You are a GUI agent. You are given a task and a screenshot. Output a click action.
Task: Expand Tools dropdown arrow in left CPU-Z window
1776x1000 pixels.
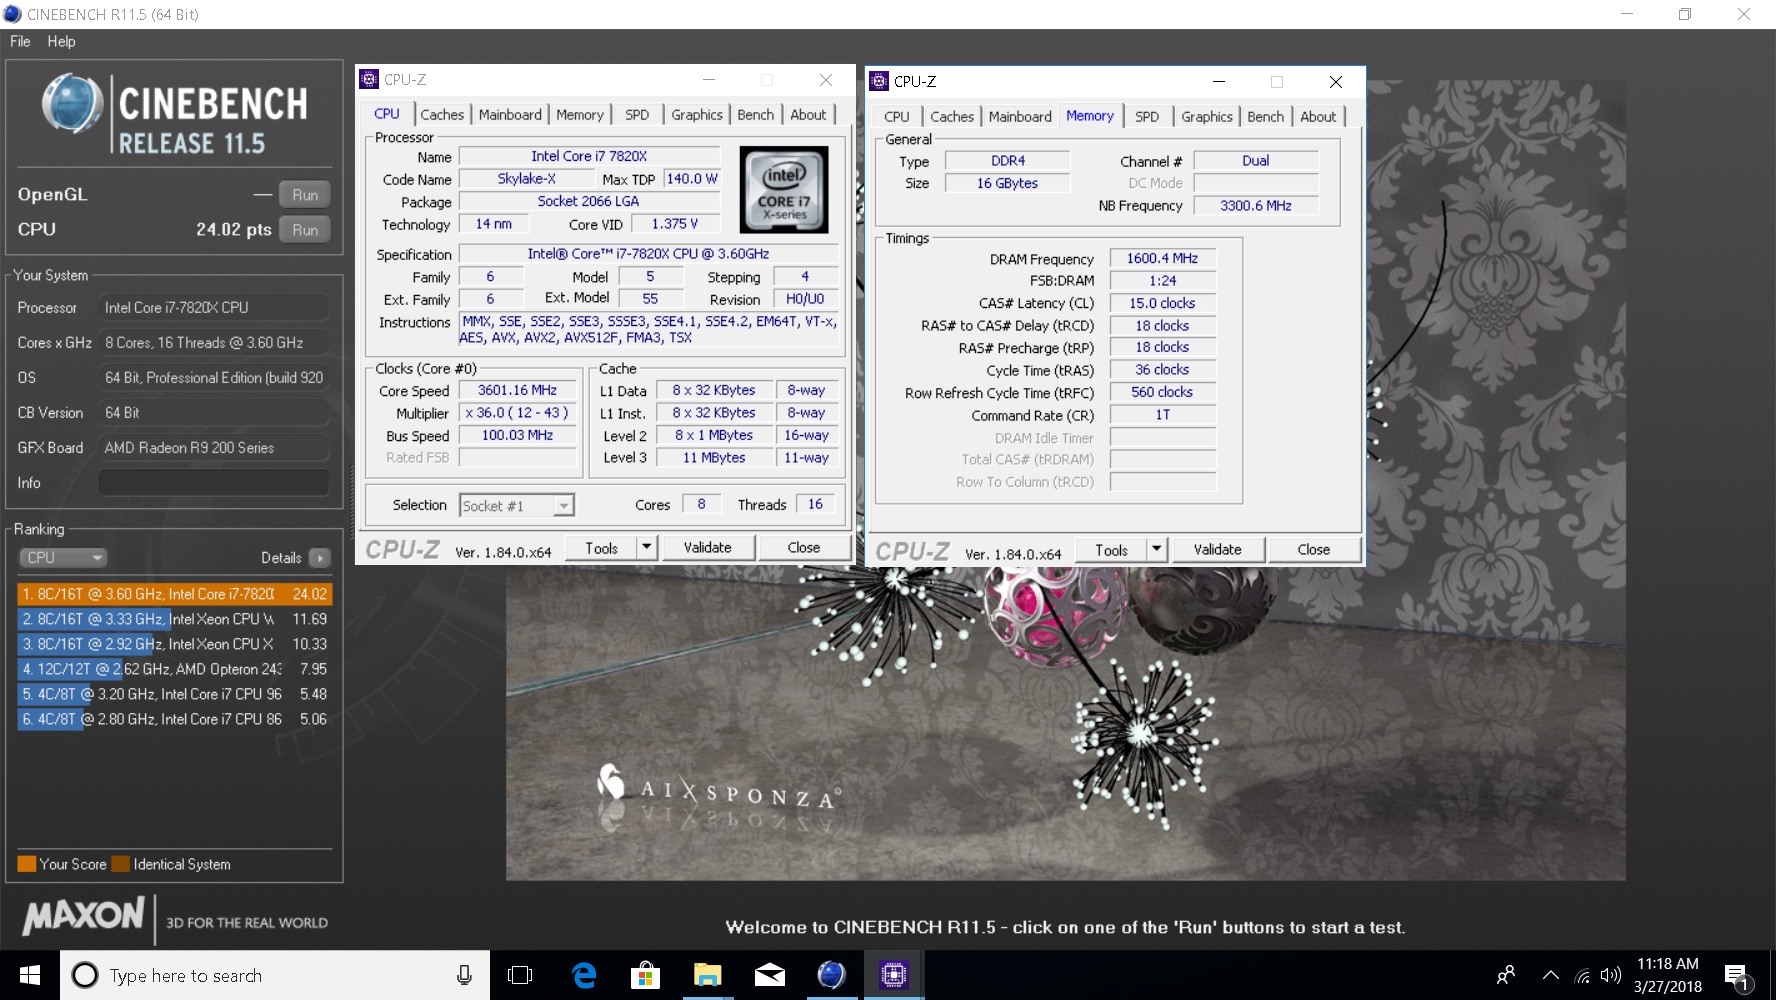[646, 548]
